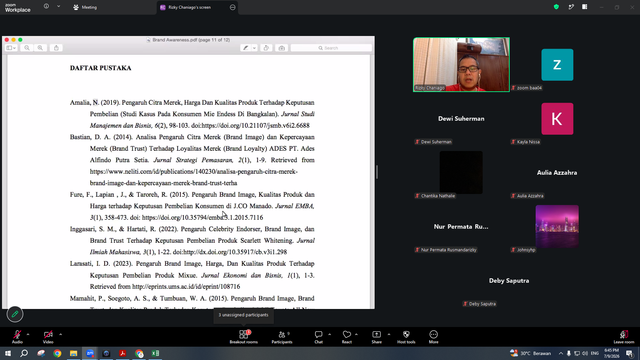640x360 pixels.
Task: Select Chantika Nathalie's black video tile
Action: [461, 172]
